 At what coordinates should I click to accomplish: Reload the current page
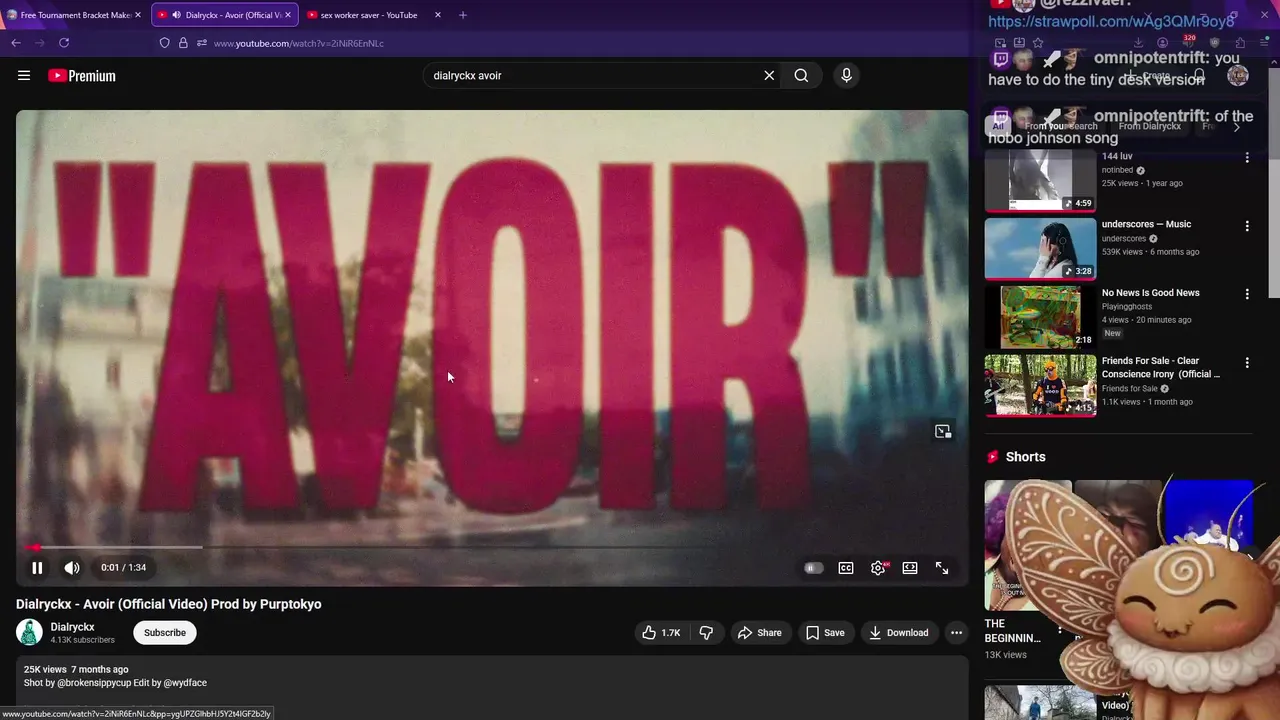point(64,43)
